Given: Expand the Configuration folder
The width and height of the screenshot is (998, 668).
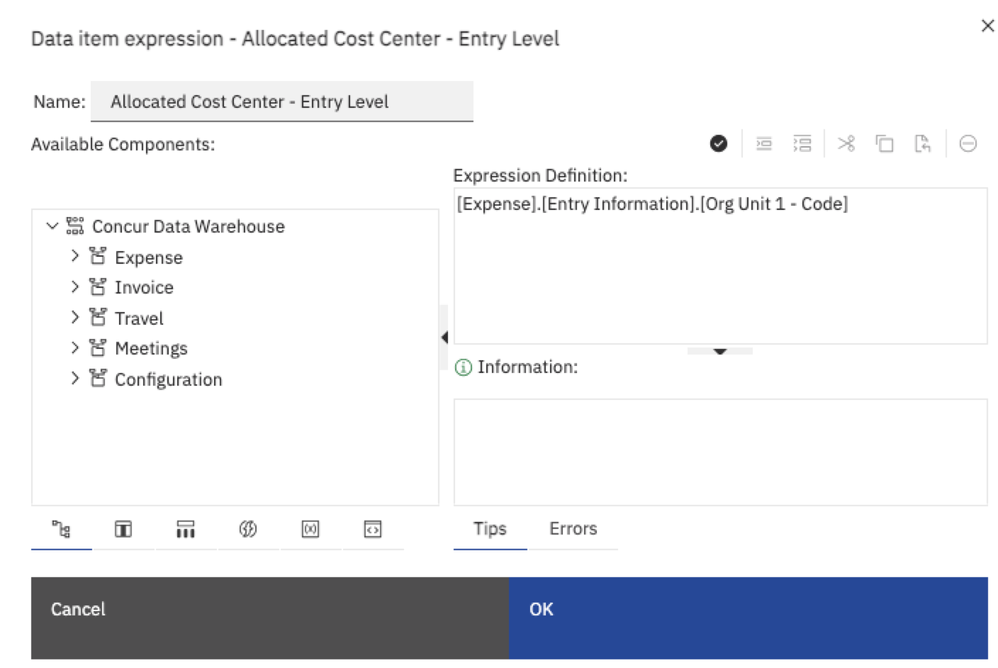Looking at the screenshot, I should 74,379.
